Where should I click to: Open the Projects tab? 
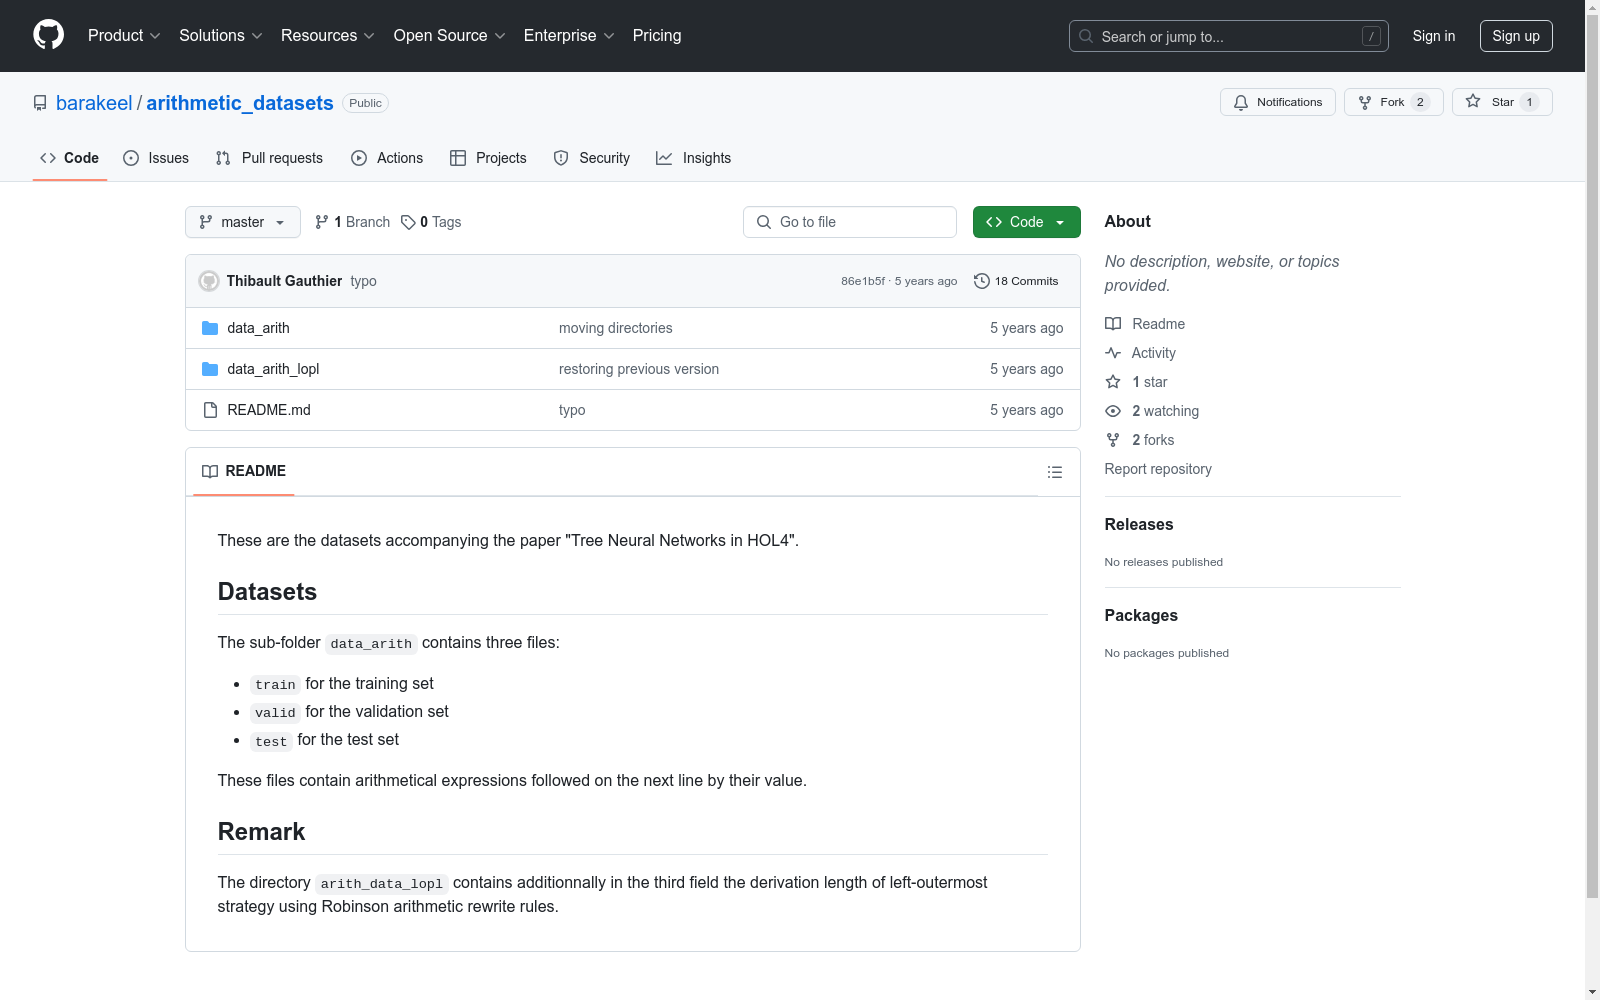tap(488, 158)
